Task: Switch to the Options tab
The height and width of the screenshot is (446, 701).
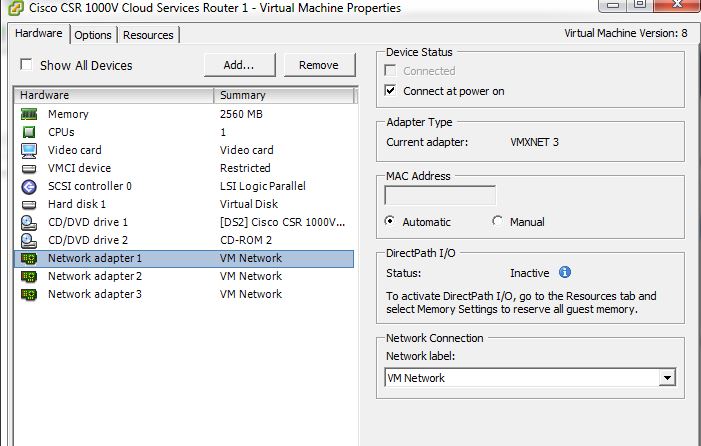Action: click(x=93, y=35)
